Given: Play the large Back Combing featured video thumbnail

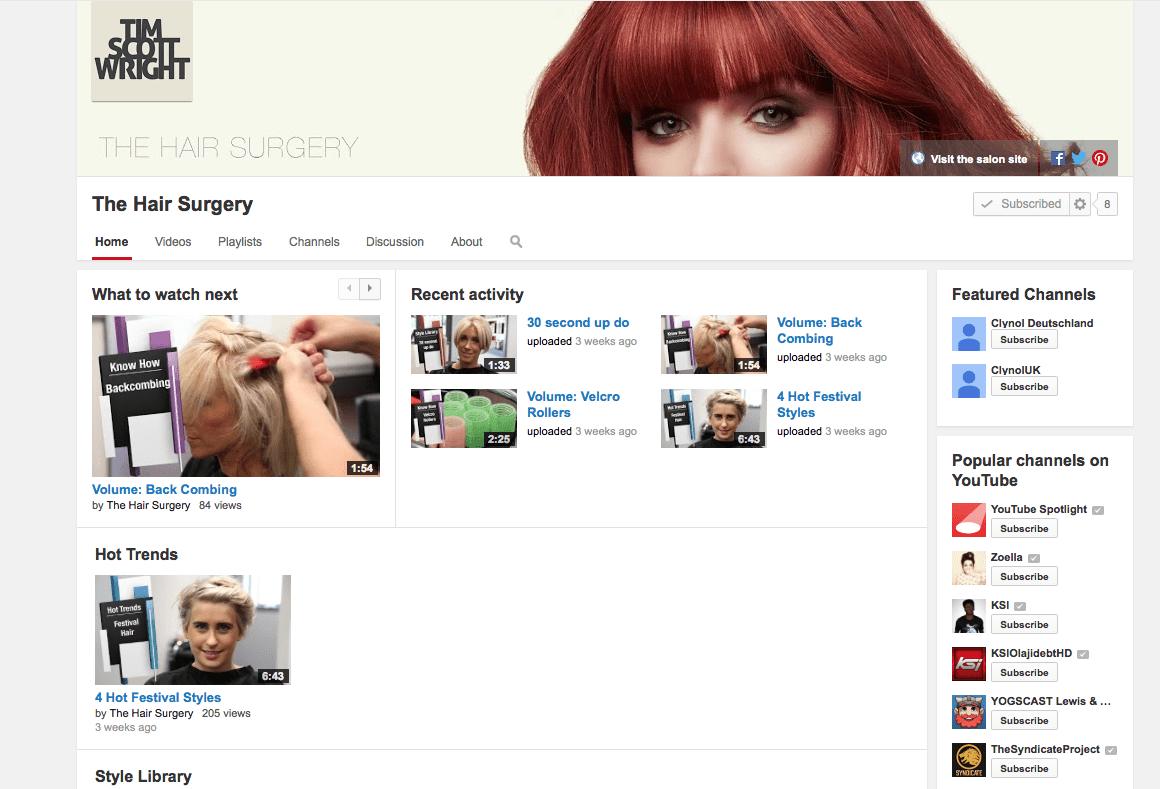Looking at the screenshot, I should pyautogui.click(x=236, y=396).
